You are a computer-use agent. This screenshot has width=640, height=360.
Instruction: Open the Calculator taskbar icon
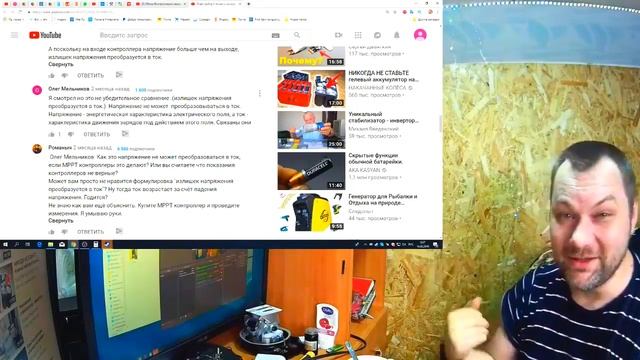coord(96,244)
